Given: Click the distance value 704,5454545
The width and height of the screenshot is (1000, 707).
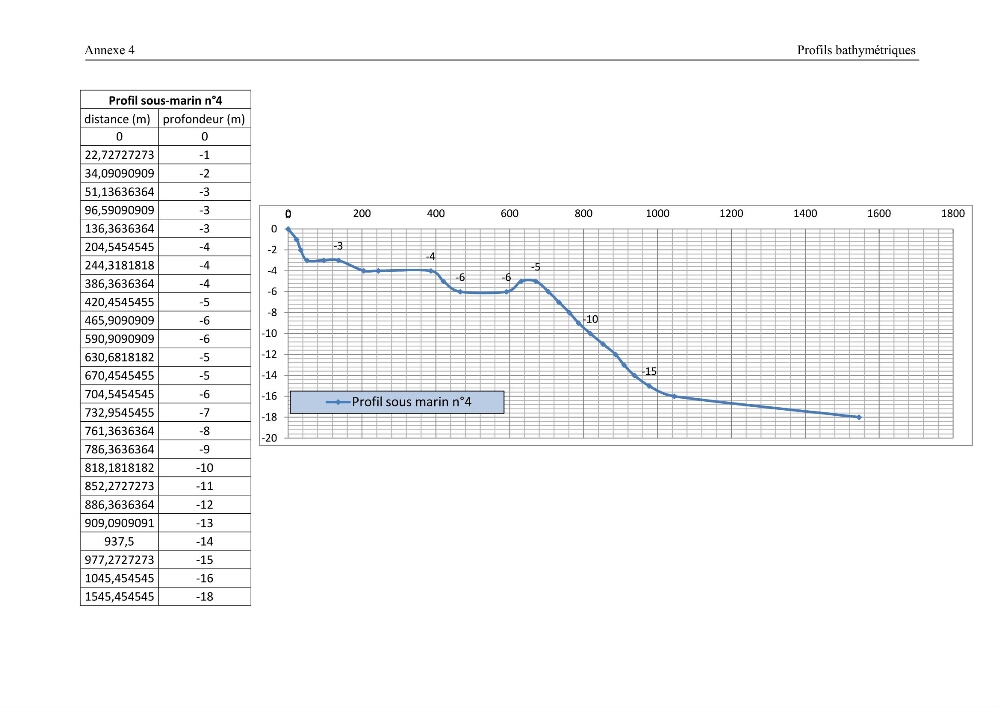Looking at the screenshot, I should 119,394.
